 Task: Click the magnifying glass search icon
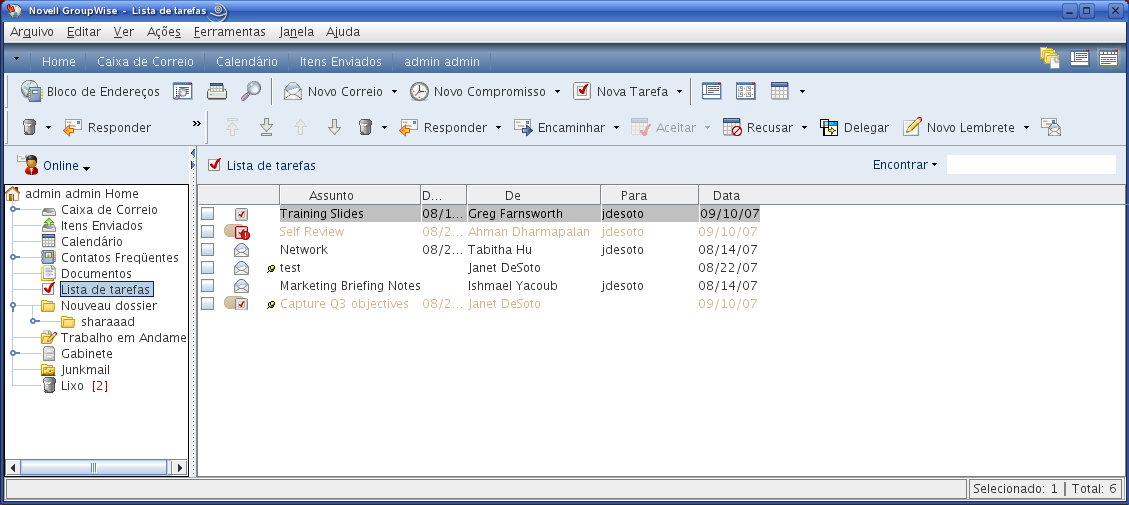(251, 91)
